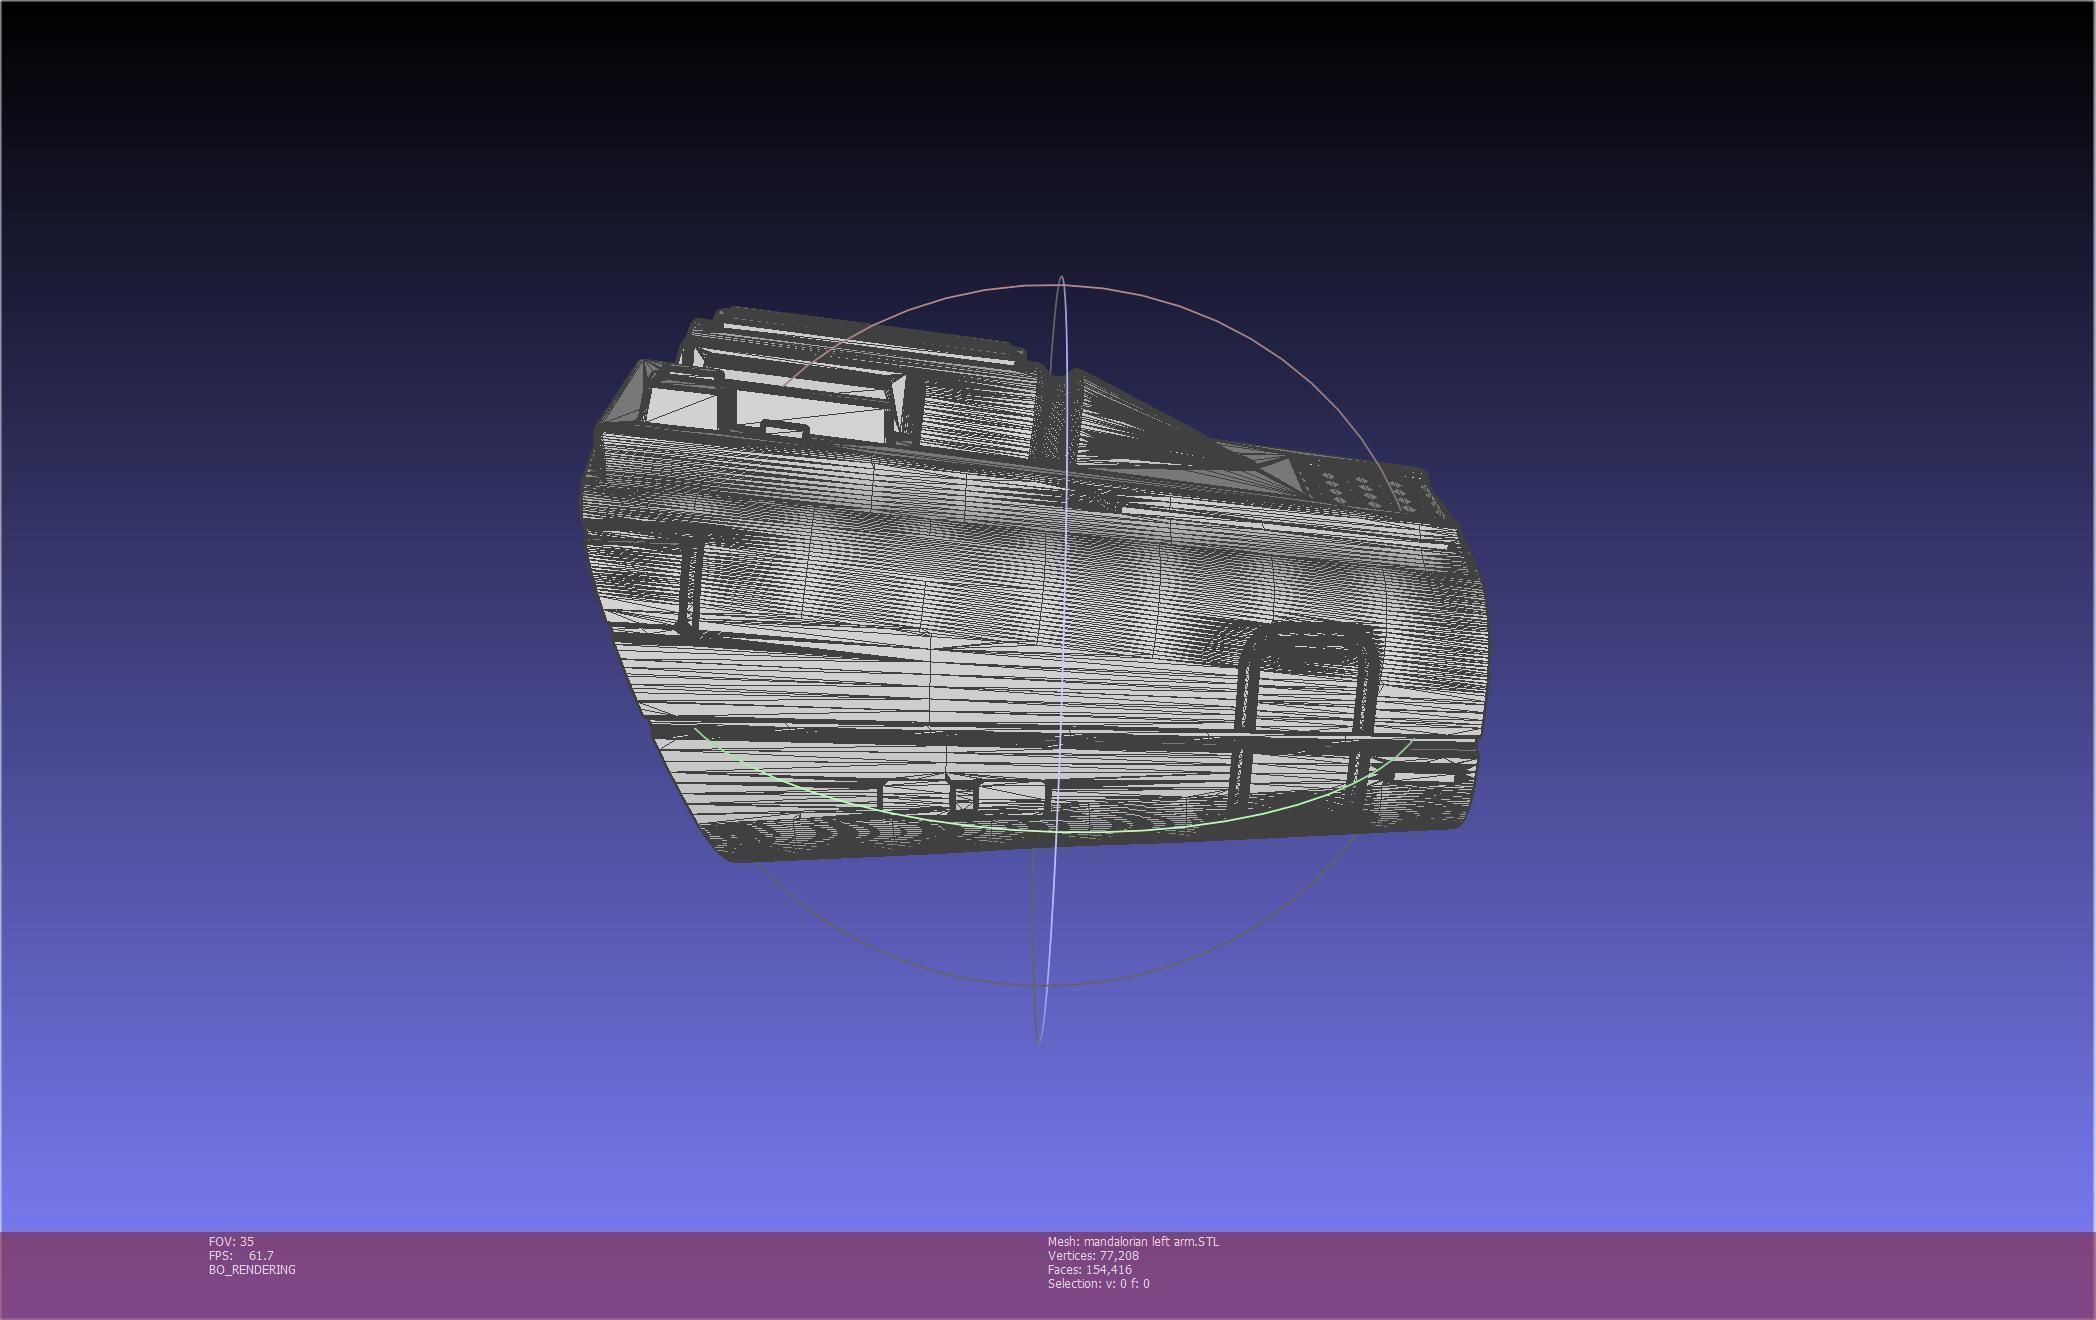Click the FOV: 35 readout
Screen dimensions: 2096x1320
[231, 1241]
